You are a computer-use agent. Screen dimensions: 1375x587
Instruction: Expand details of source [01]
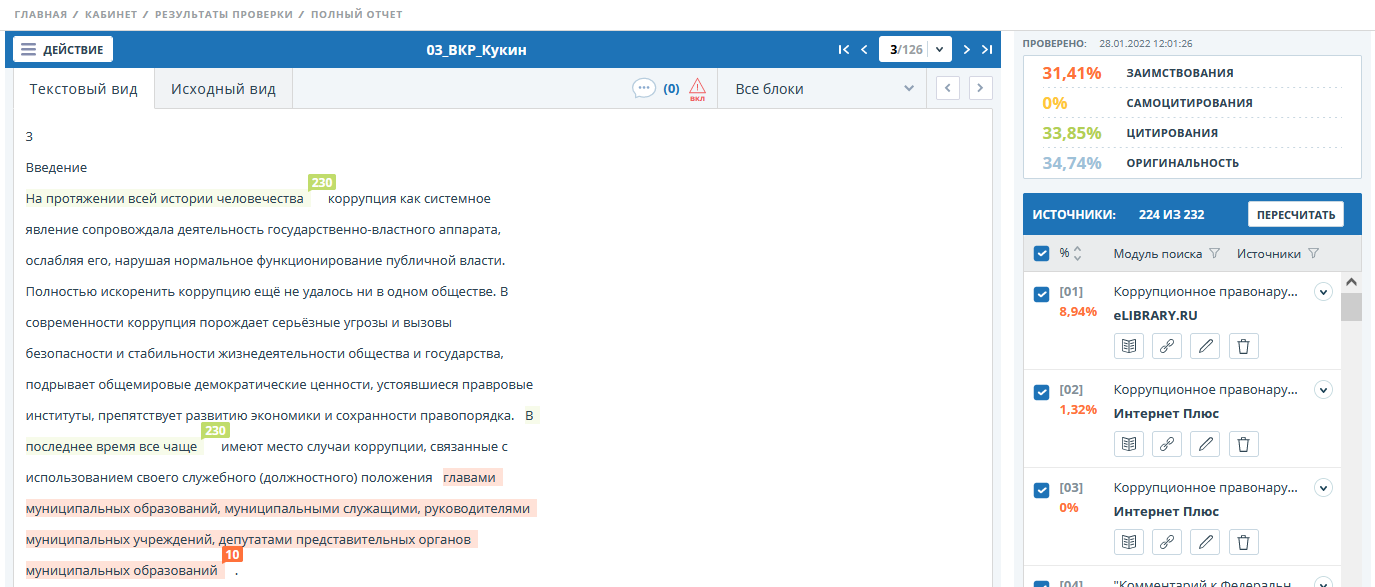(x=1323, y=292)
